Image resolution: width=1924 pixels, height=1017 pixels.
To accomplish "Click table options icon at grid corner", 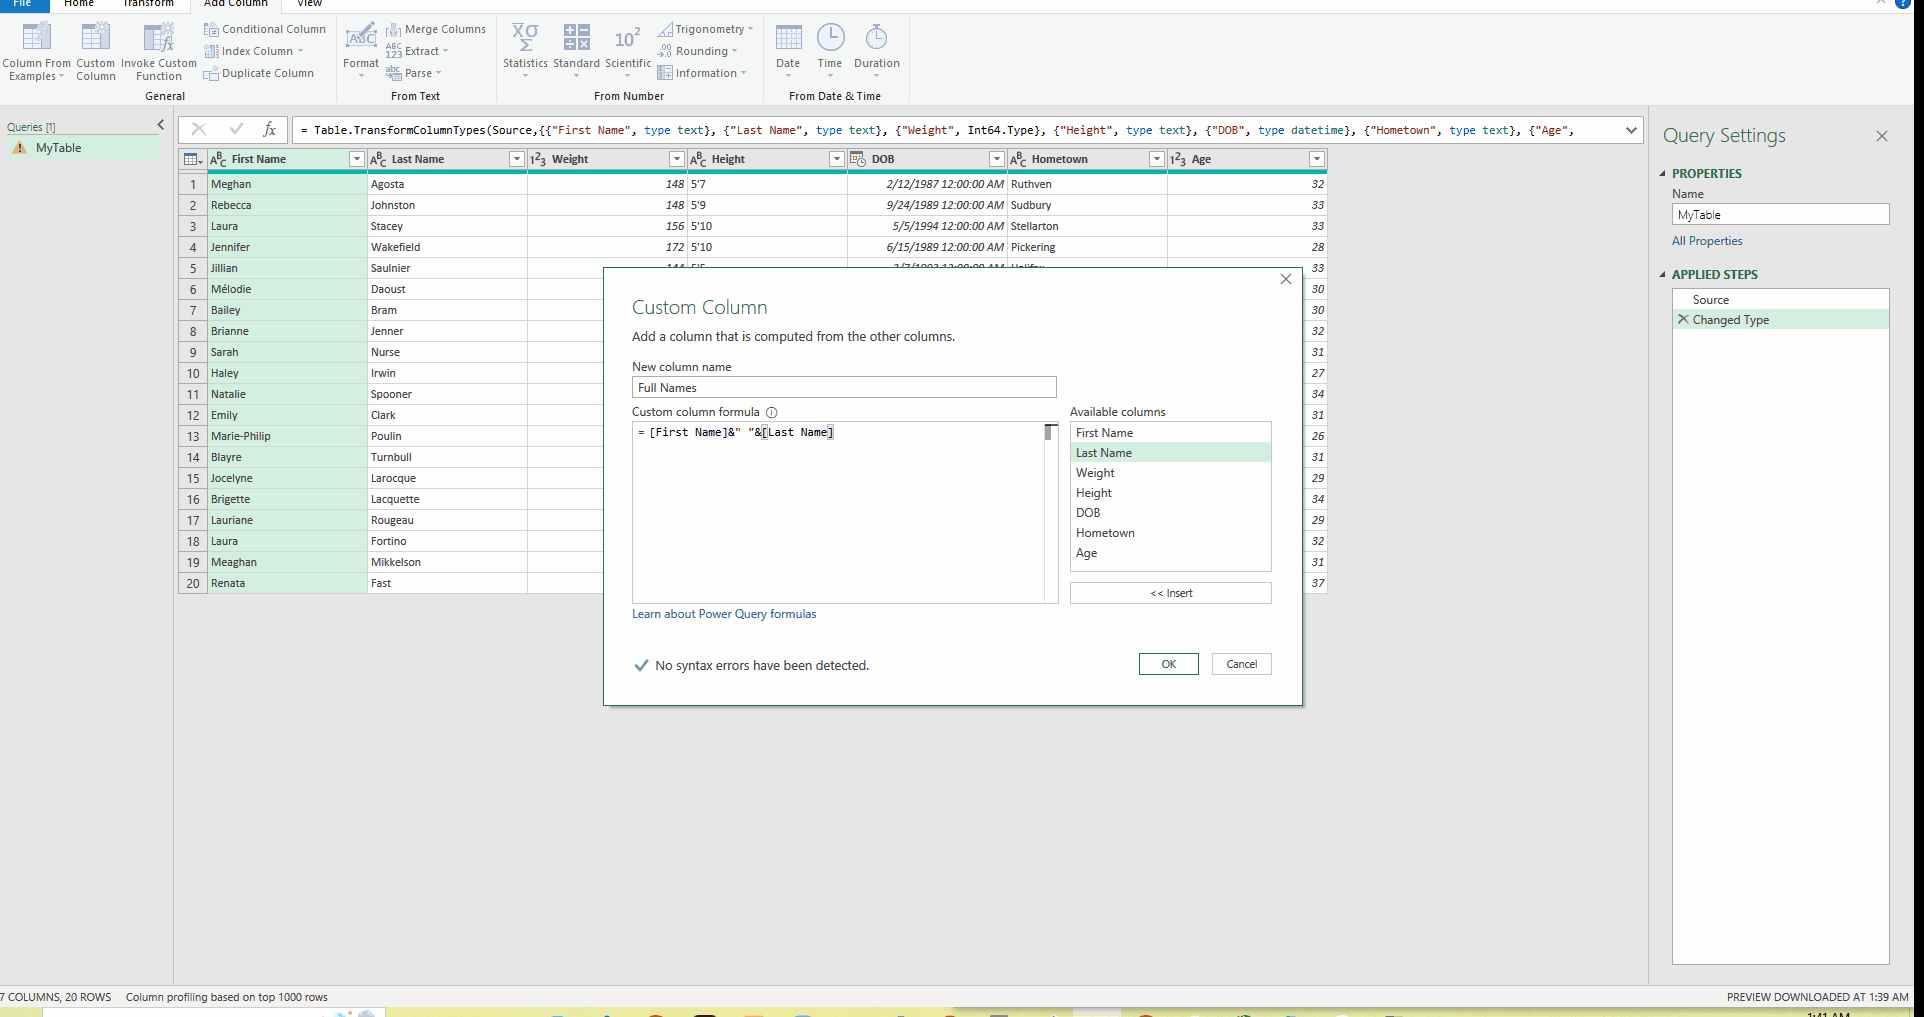I will (x=193, y=159).
